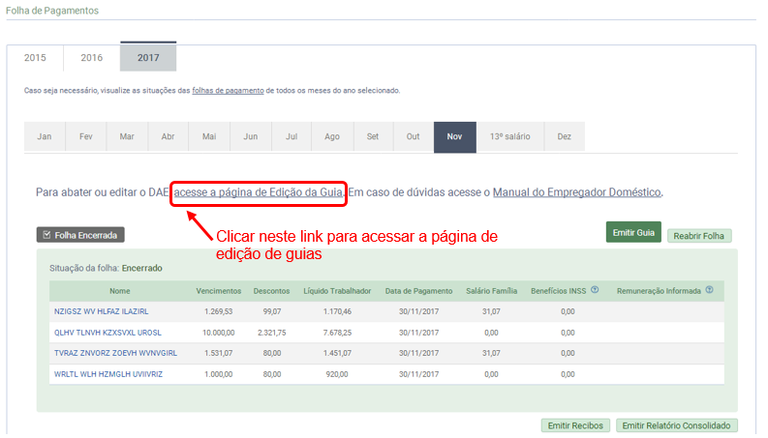The height and width of the screenshot is (438, 768).
Task: Select the Mar month tab
Action: tap(127, 137)
